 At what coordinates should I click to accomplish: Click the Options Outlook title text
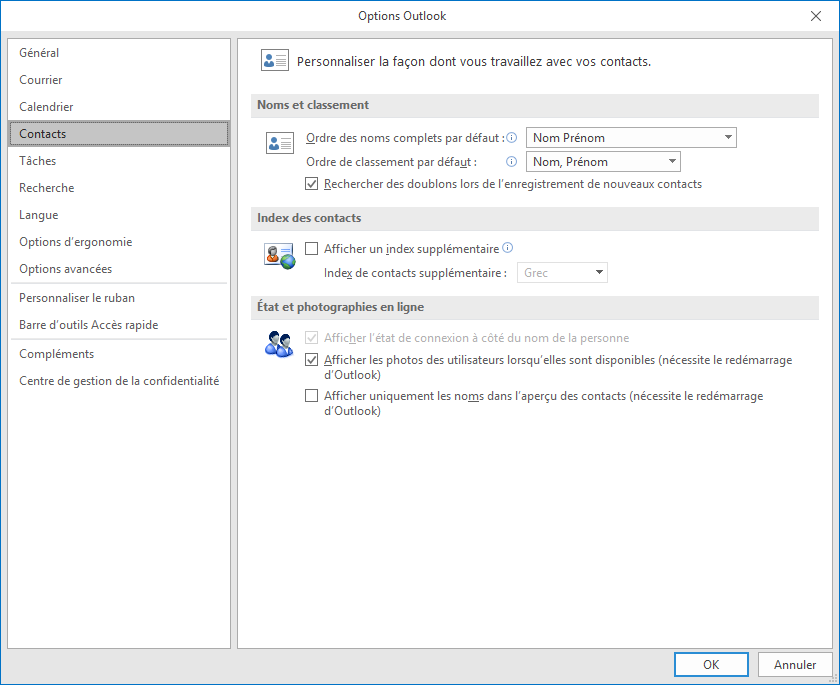click(402, 16)
